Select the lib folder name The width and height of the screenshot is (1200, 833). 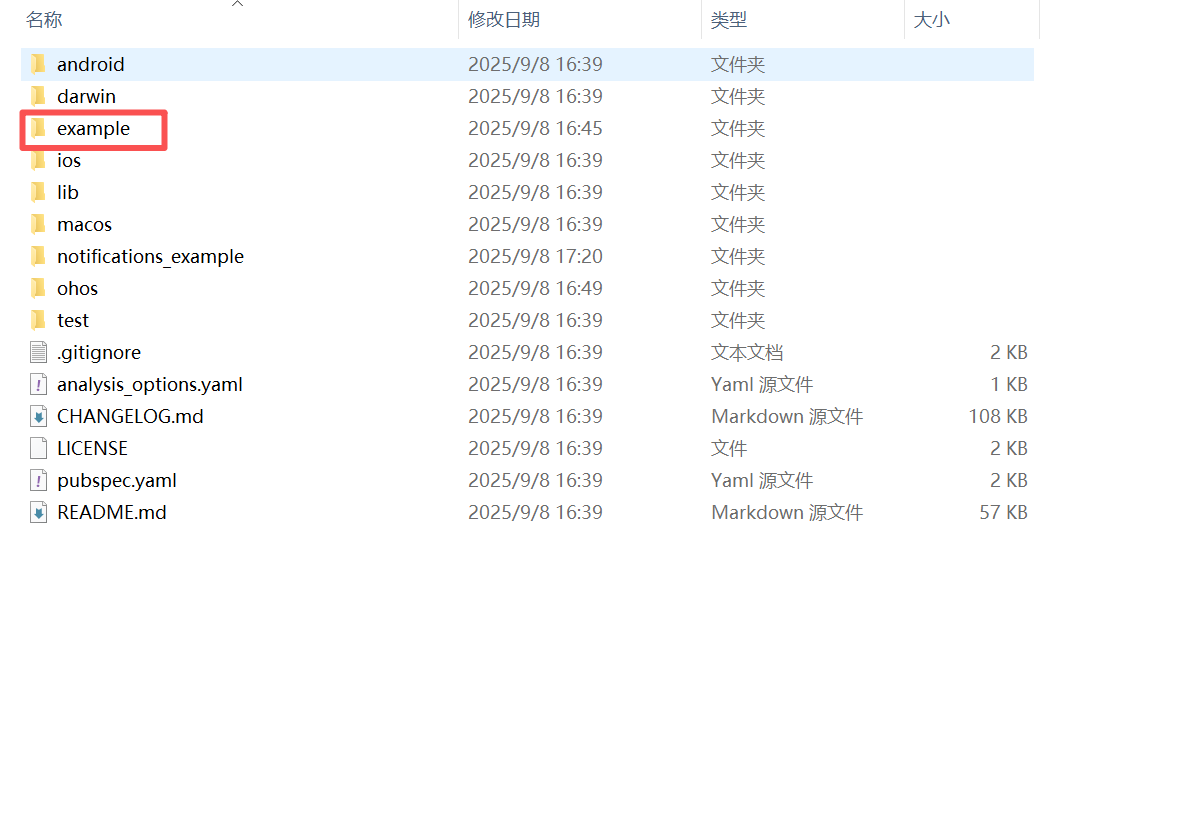point(68,192)
